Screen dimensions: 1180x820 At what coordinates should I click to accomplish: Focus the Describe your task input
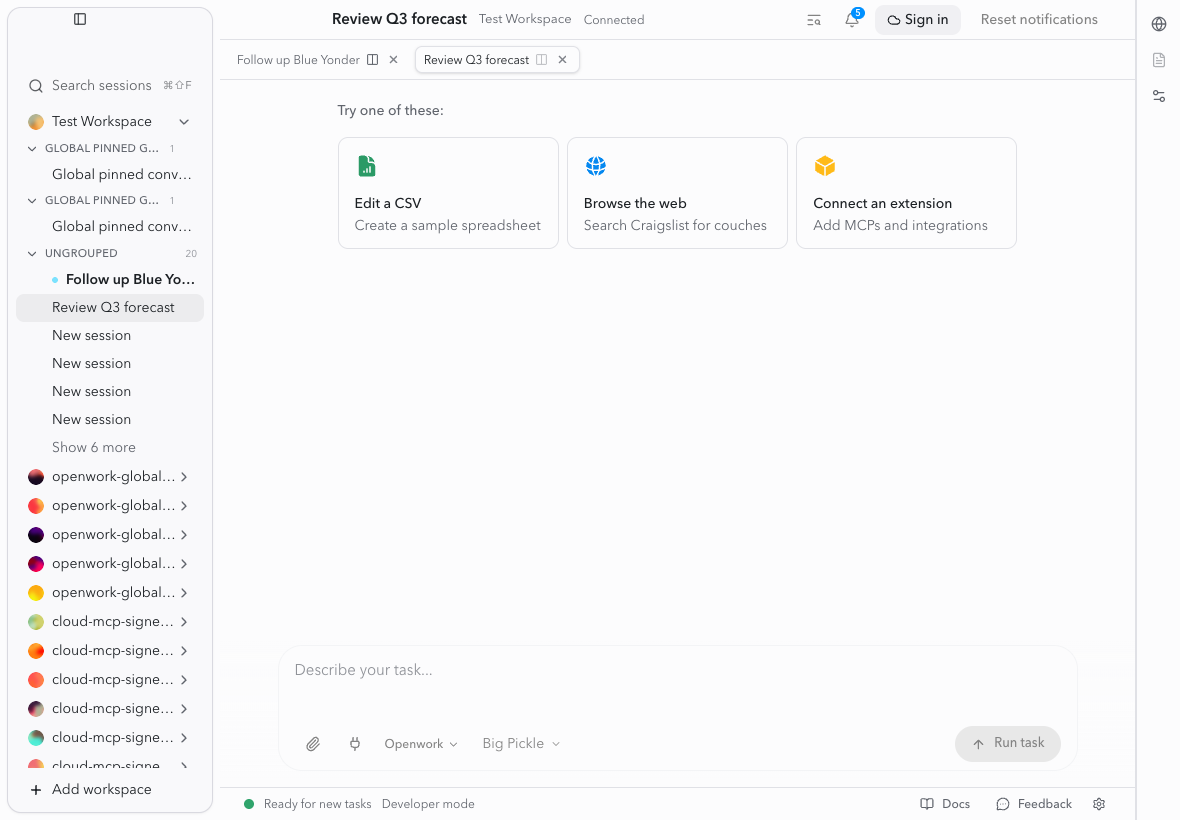(x=677, y=670)
